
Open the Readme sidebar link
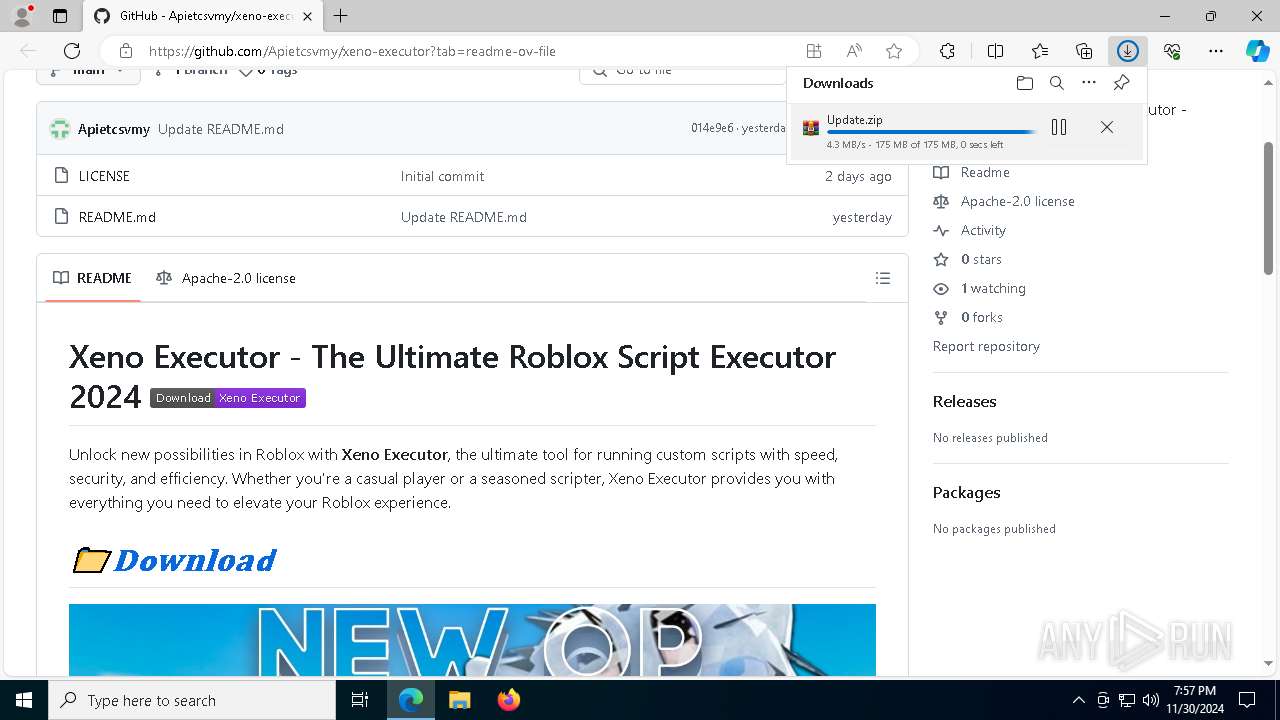coord(972,172)
